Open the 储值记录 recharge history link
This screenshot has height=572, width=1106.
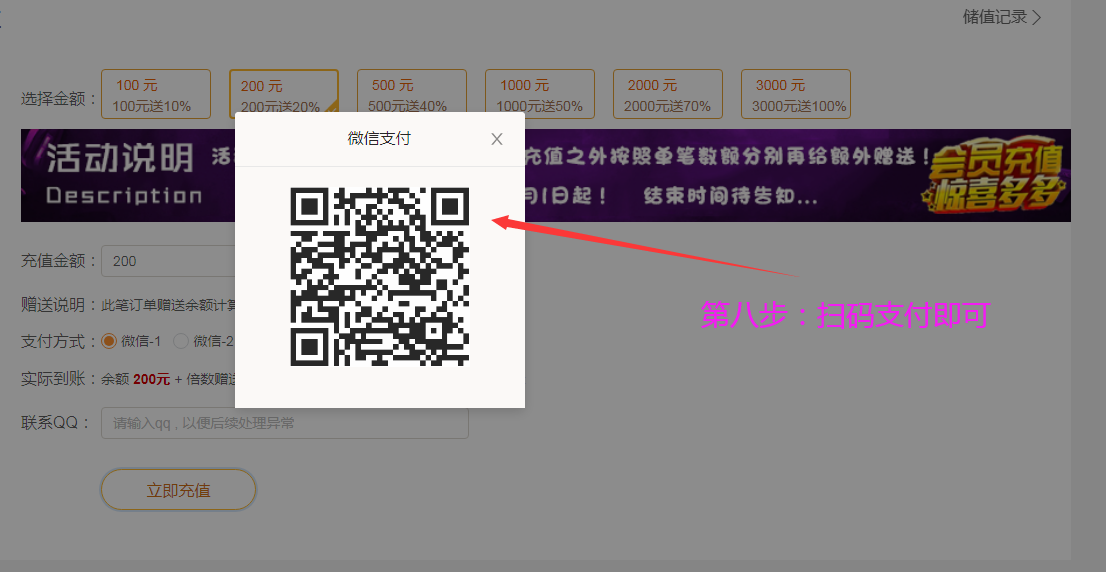pos(994,17)
